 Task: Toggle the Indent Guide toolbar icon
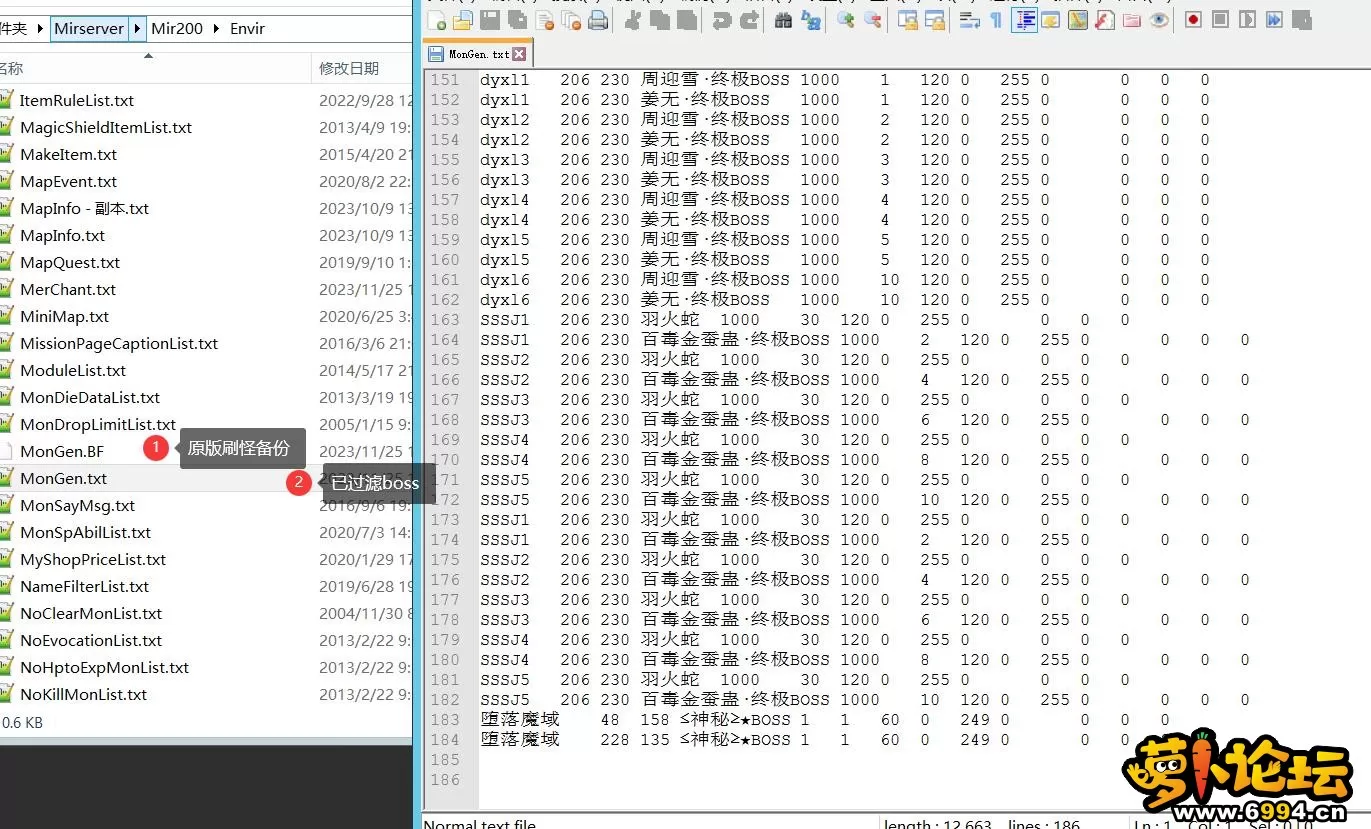tap(1024, 19)
